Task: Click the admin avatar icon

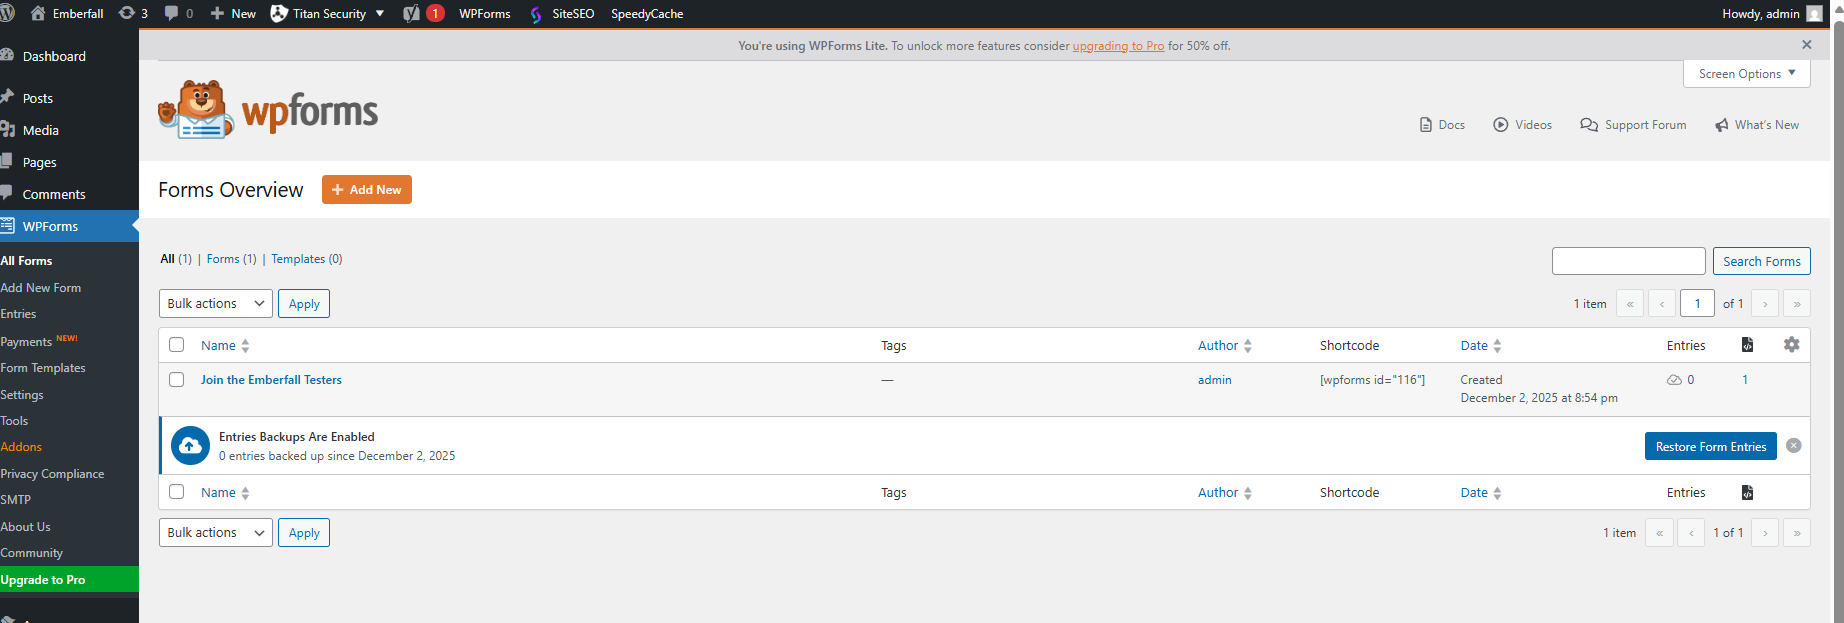Action: coord(1814,13)
